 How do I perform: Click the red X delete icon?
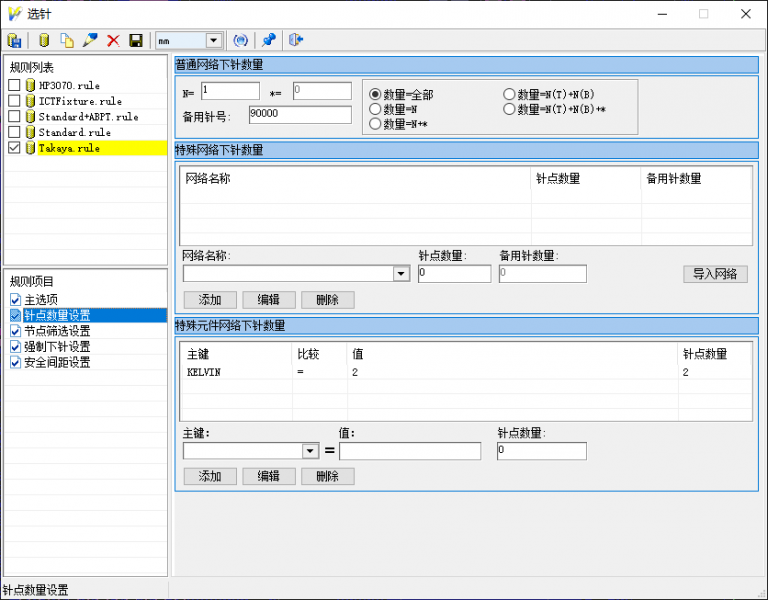(x=113, y=40)
